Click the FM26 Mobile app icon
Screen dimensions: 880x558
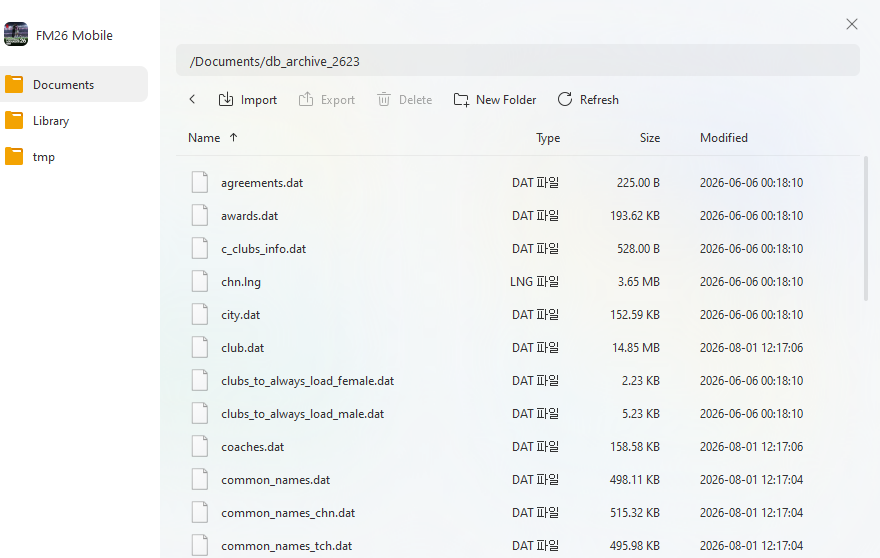pyautogui.click(x=16, y=34)
